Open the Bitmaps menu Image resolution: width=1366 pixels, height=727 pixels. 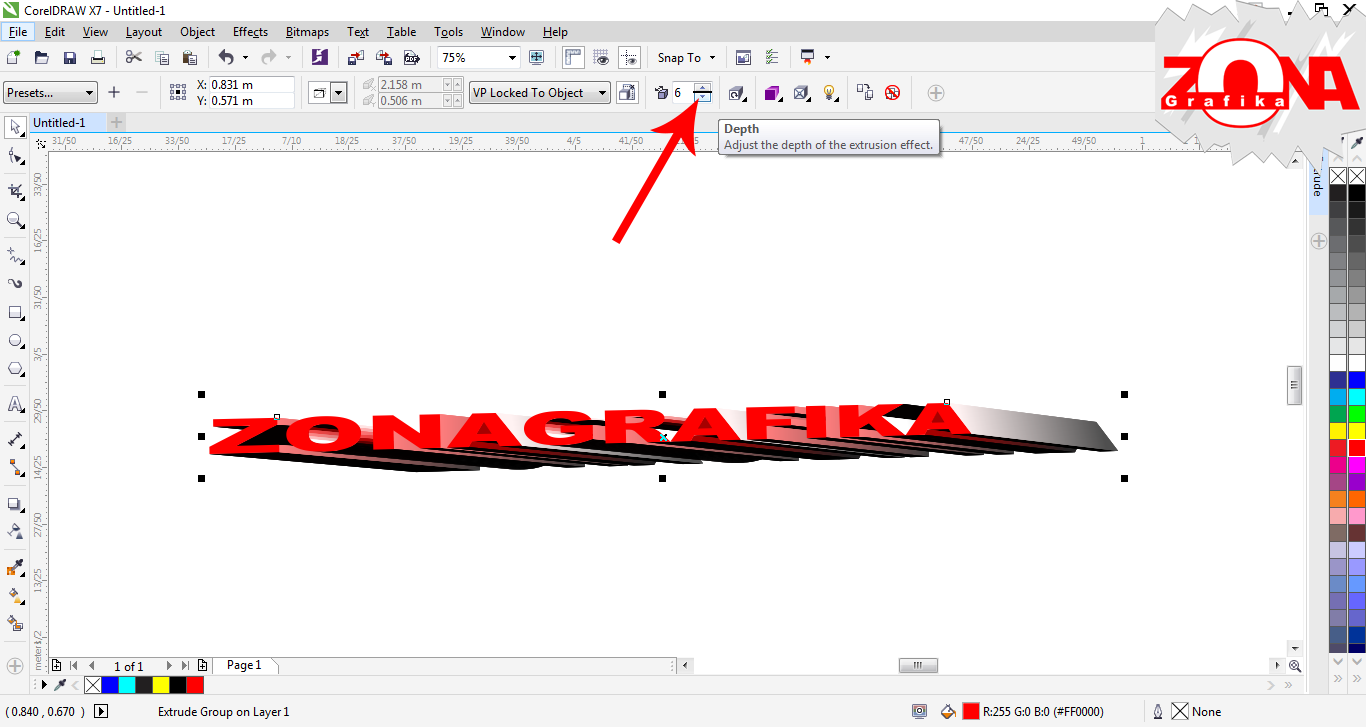(307, 32)
